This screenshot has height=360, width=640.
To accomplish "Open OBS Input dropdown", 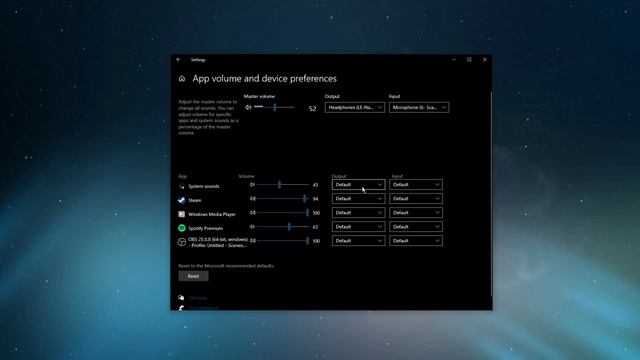I will coord(416,241).
